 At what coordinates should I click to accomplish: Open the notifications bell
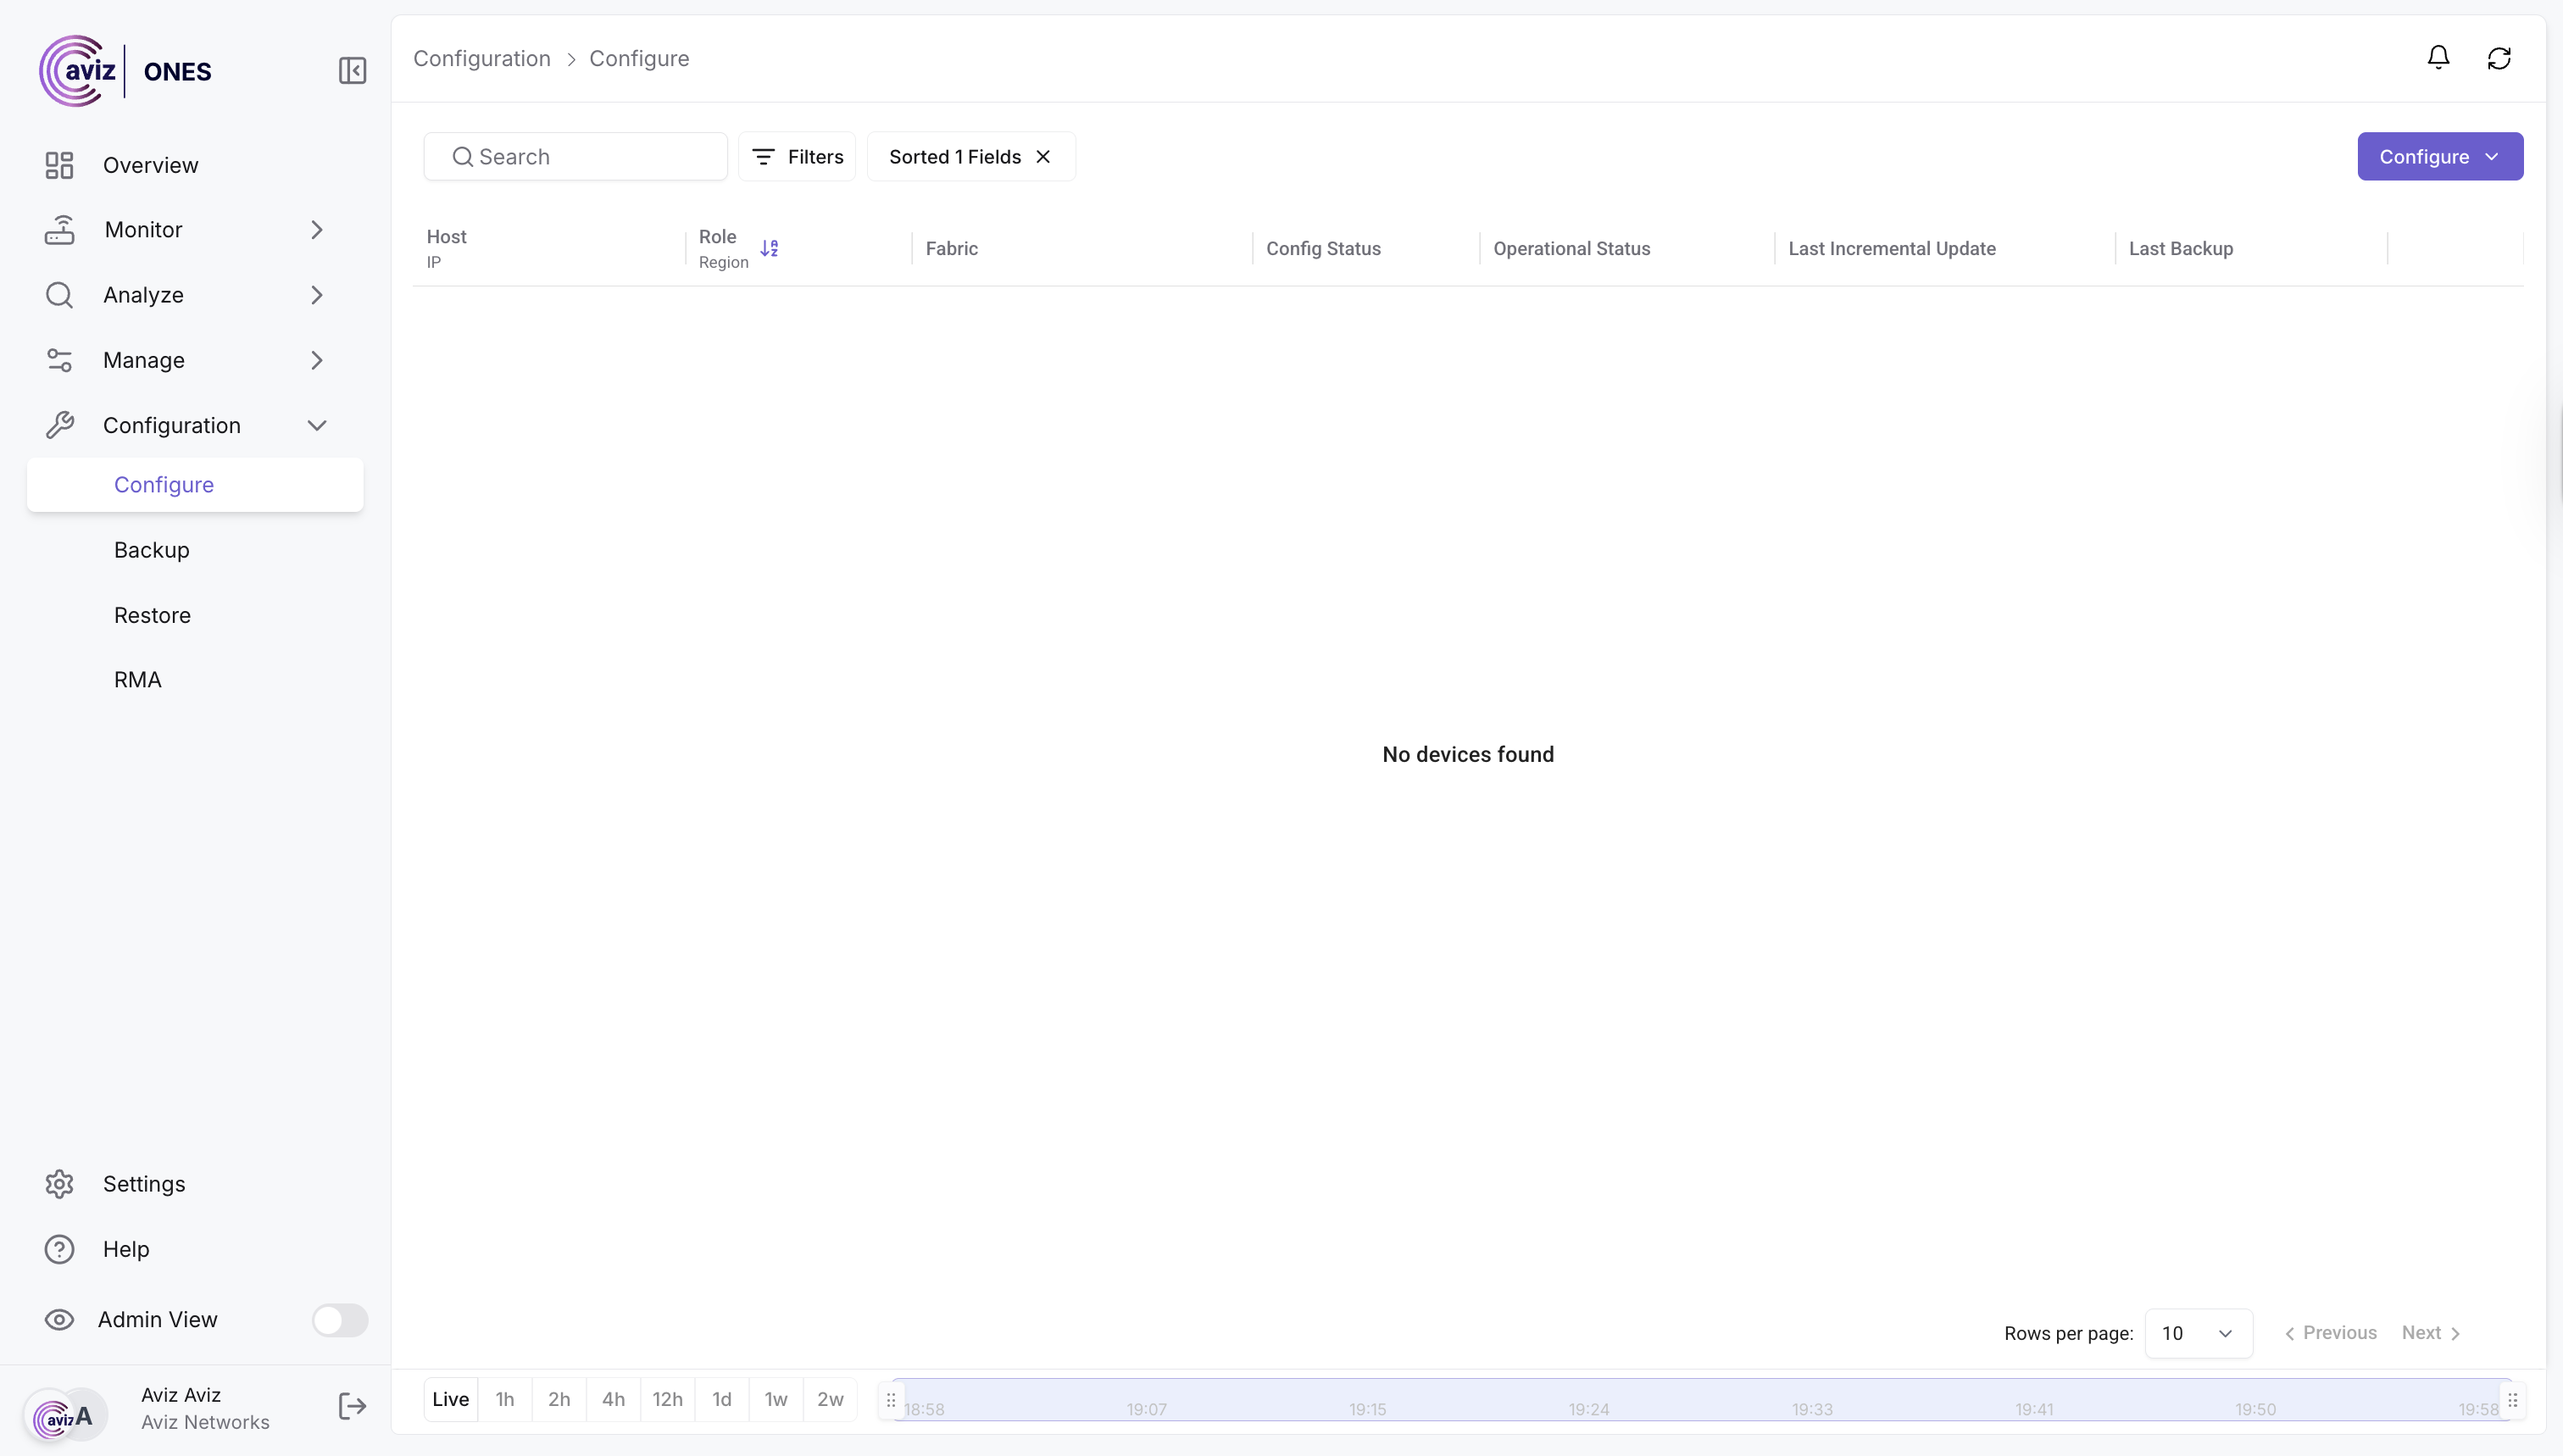pos(2438,58)
